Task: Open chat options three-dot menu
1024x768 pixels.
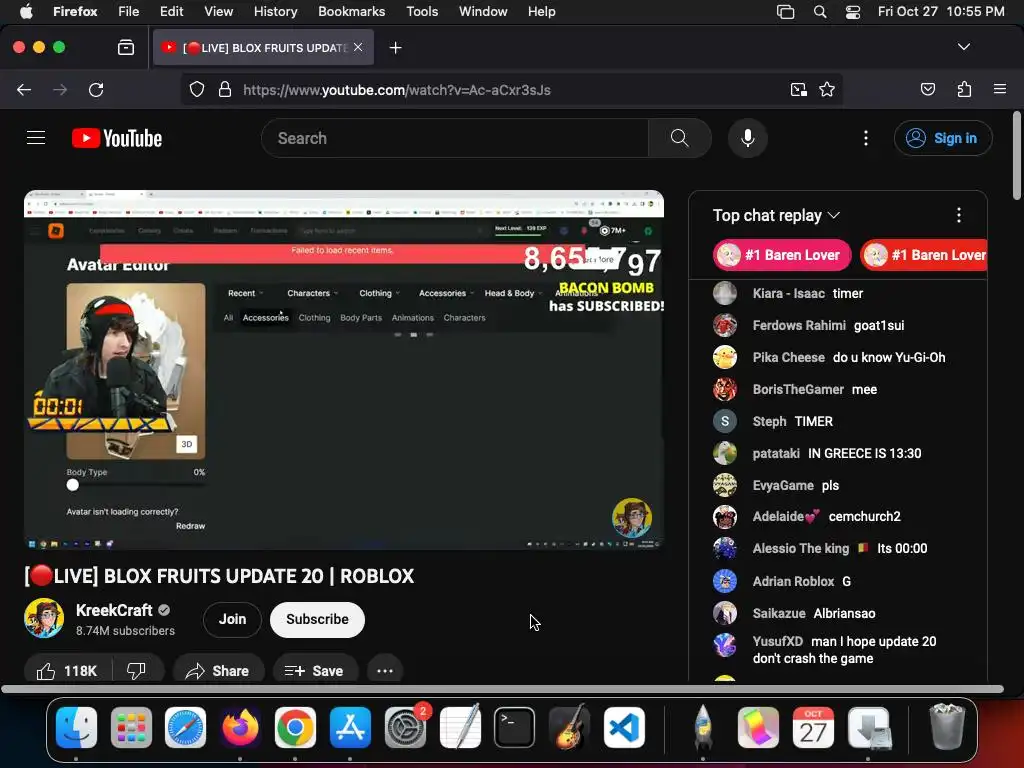Action: click(x=958, y=215)
